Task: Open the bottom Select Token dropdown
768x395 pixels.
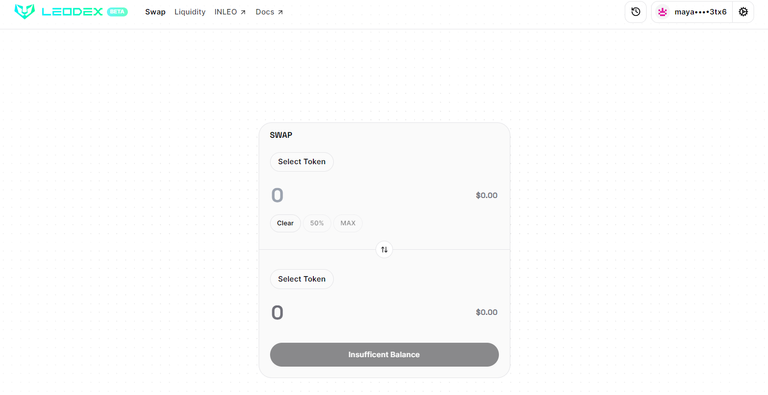Action: click(x=302, y=279)
